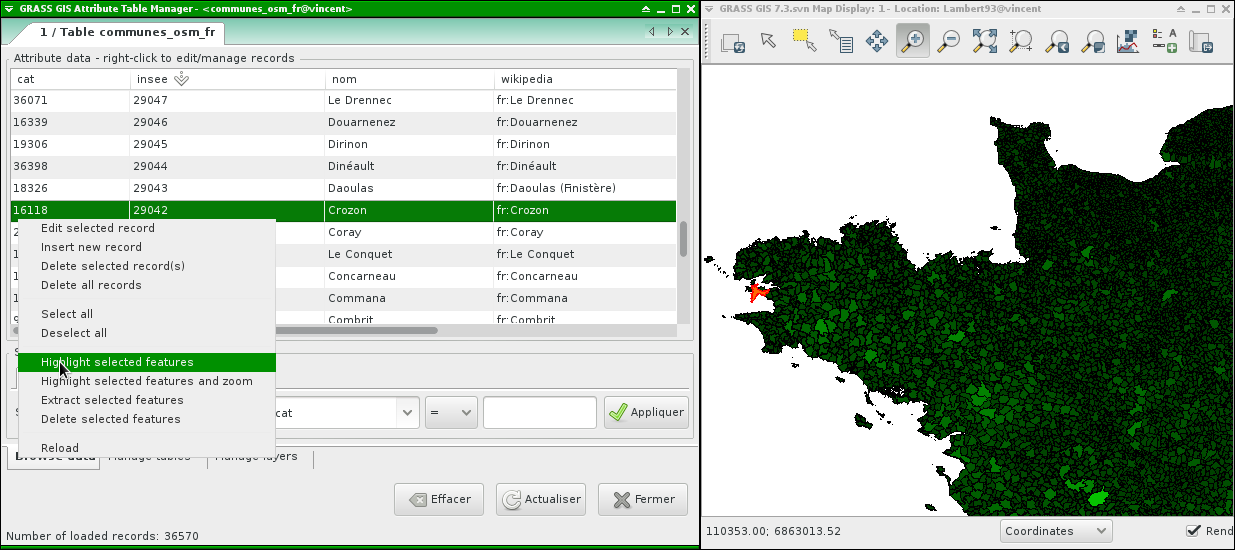Select the Le Drennec row
This screenshot has width=1235, height=550.
pos(344,100)
